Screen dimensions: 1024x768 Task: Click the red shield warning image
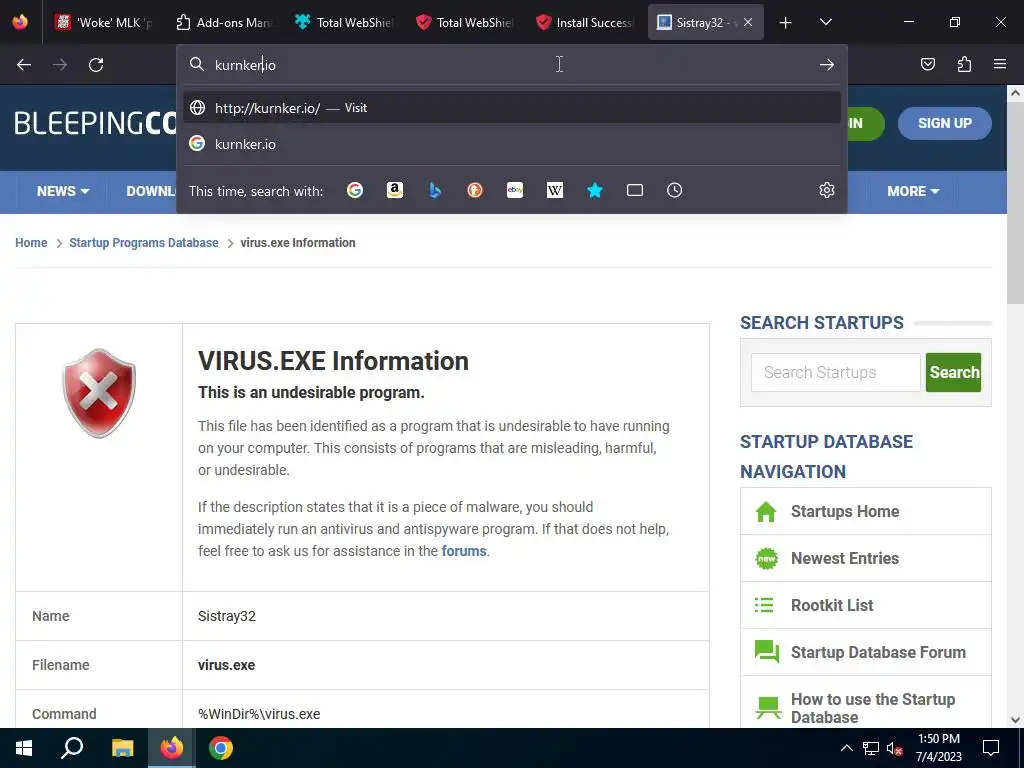tap(99, 393)
